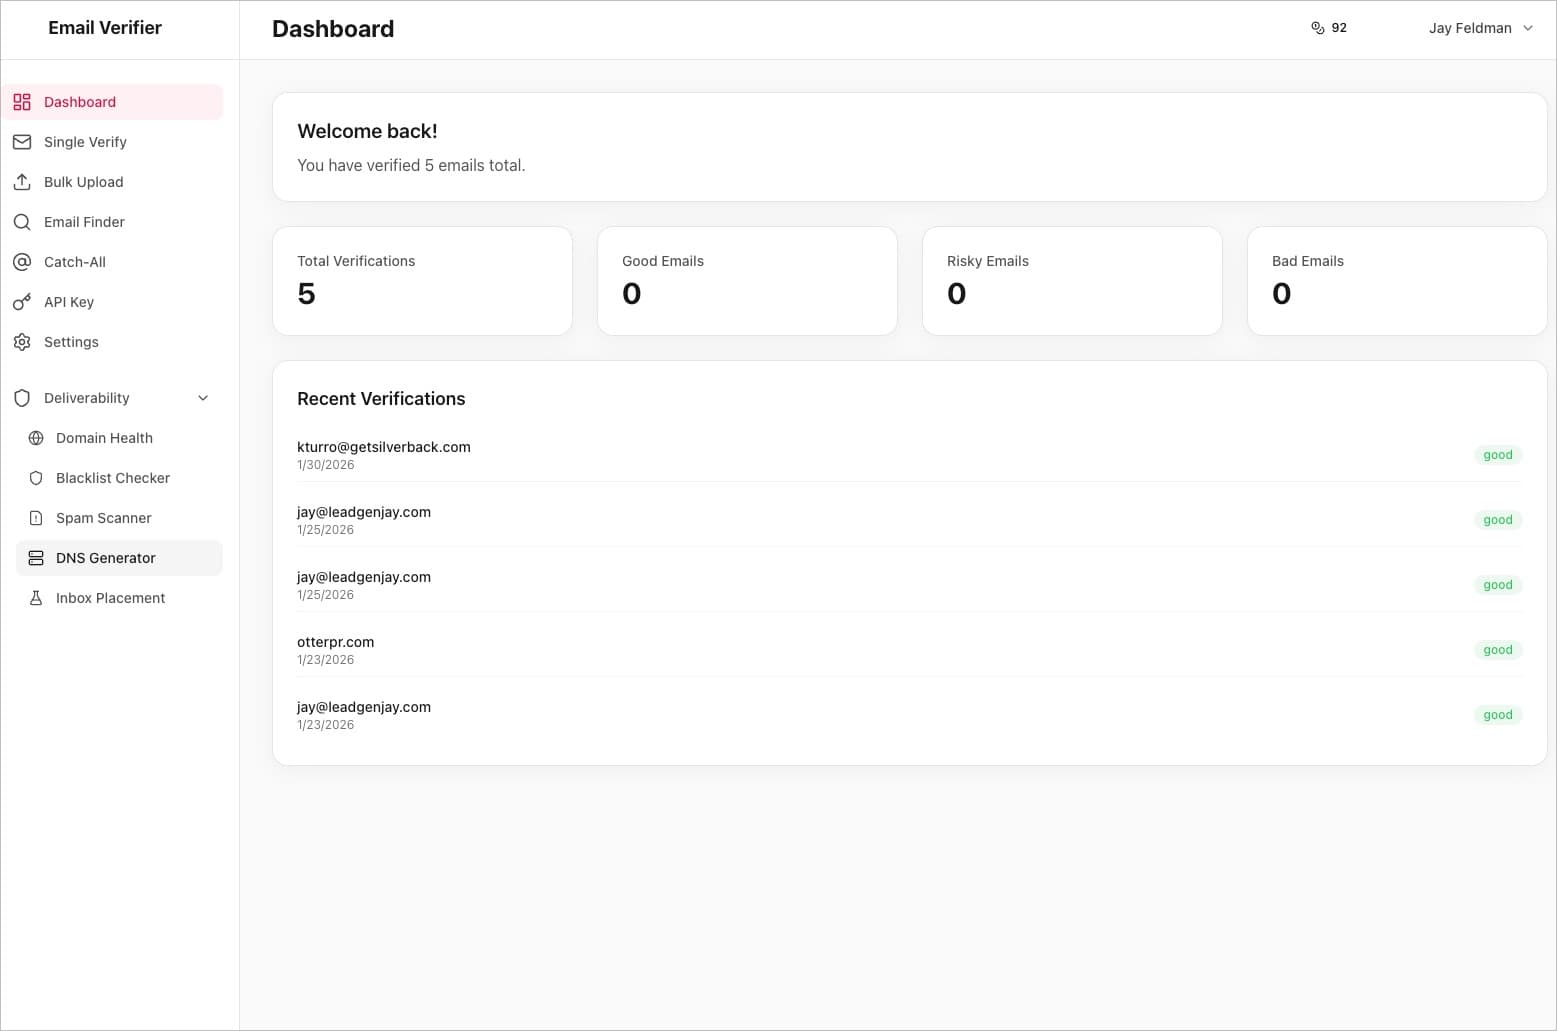Select DNS Generator menu item

pyautogui.click(x=106, y=558)
